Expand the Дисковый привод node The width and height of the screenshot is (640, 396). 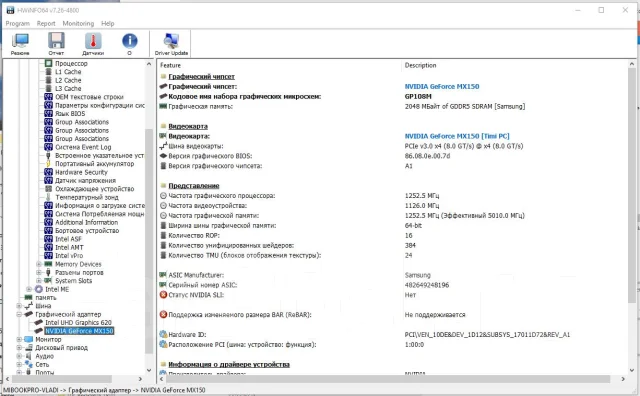pyautogui.click(x=19, y=348)
